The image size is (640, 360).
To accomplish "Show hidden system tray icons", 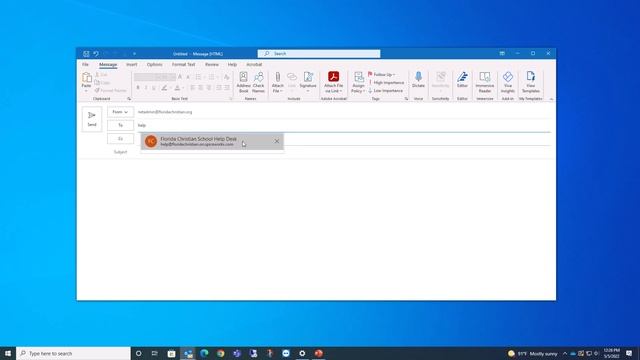I will [x=565, y=353].
